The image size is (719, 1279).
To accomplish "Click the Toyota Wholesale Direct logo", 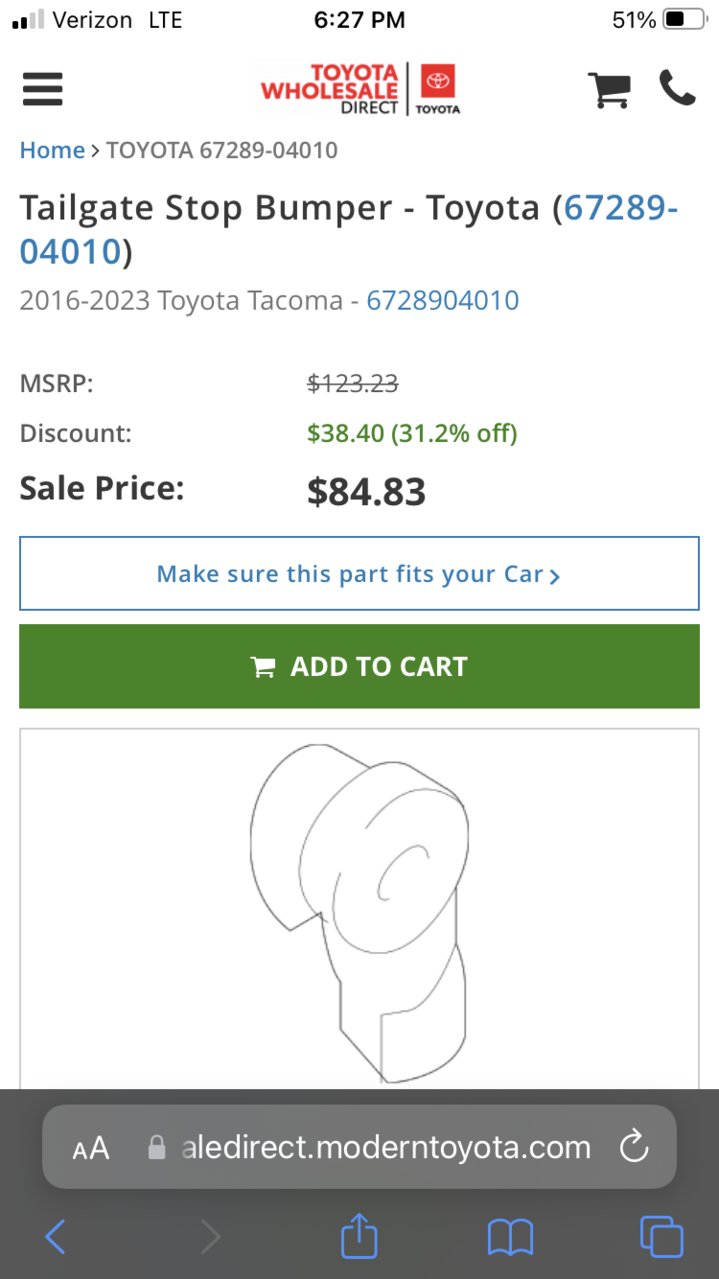I will [x=360, y=90].
